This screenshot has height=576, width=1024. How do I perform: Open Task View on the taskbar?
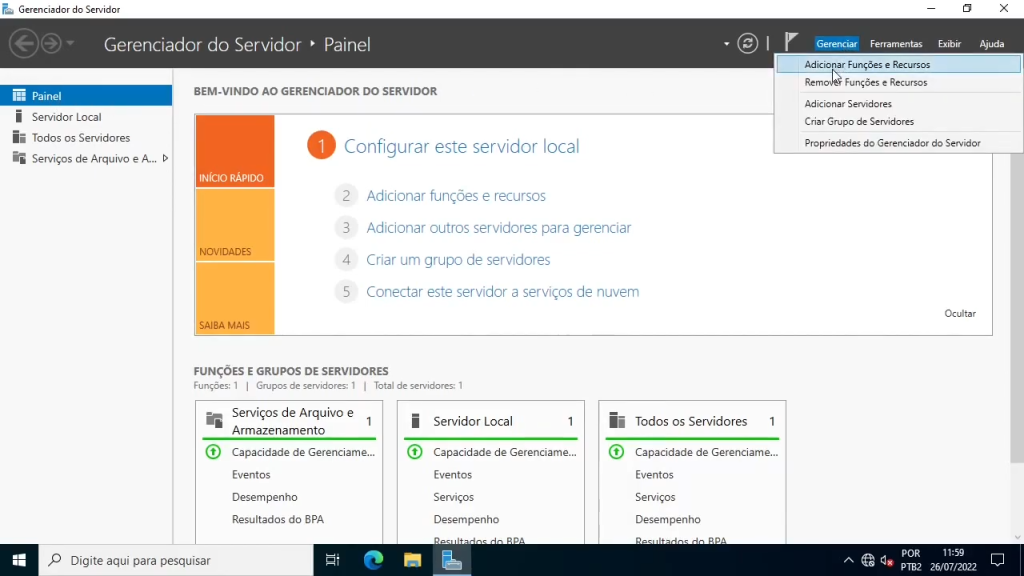click(x=332, y=560)
